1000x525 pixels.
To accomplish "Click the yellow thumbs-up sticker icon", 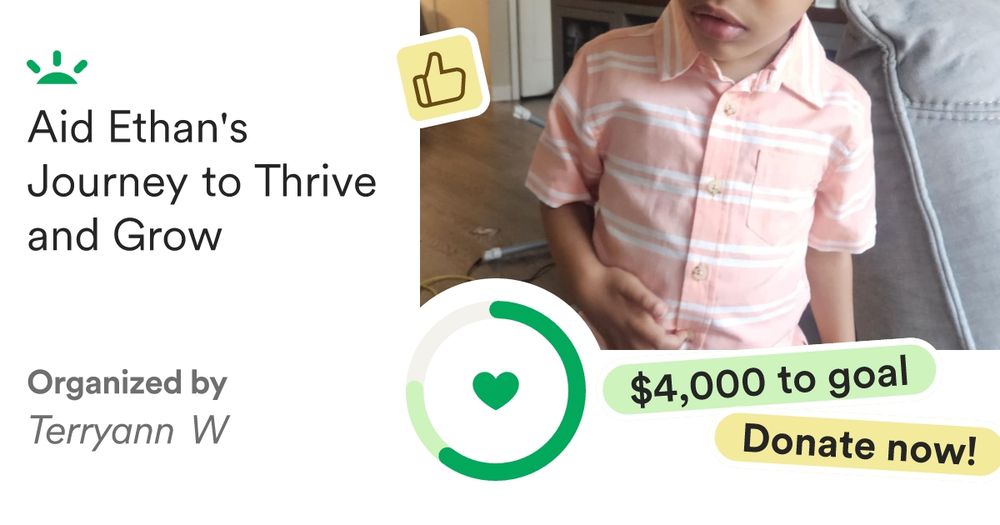I will click(x=441, y=79).
